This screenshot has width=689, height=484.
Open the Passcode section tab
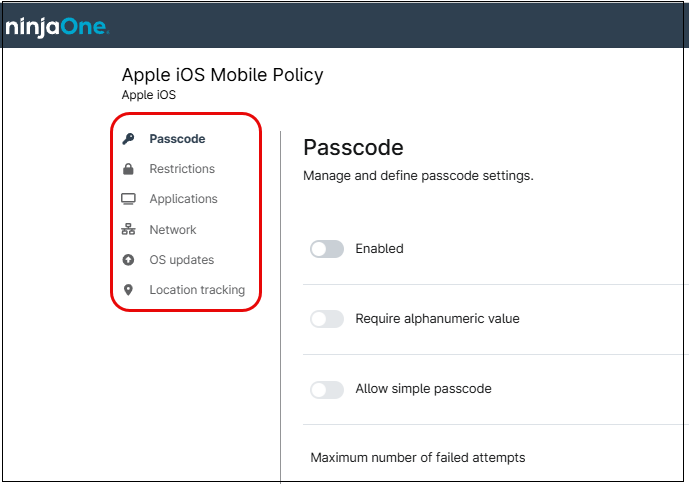(177, 139)
